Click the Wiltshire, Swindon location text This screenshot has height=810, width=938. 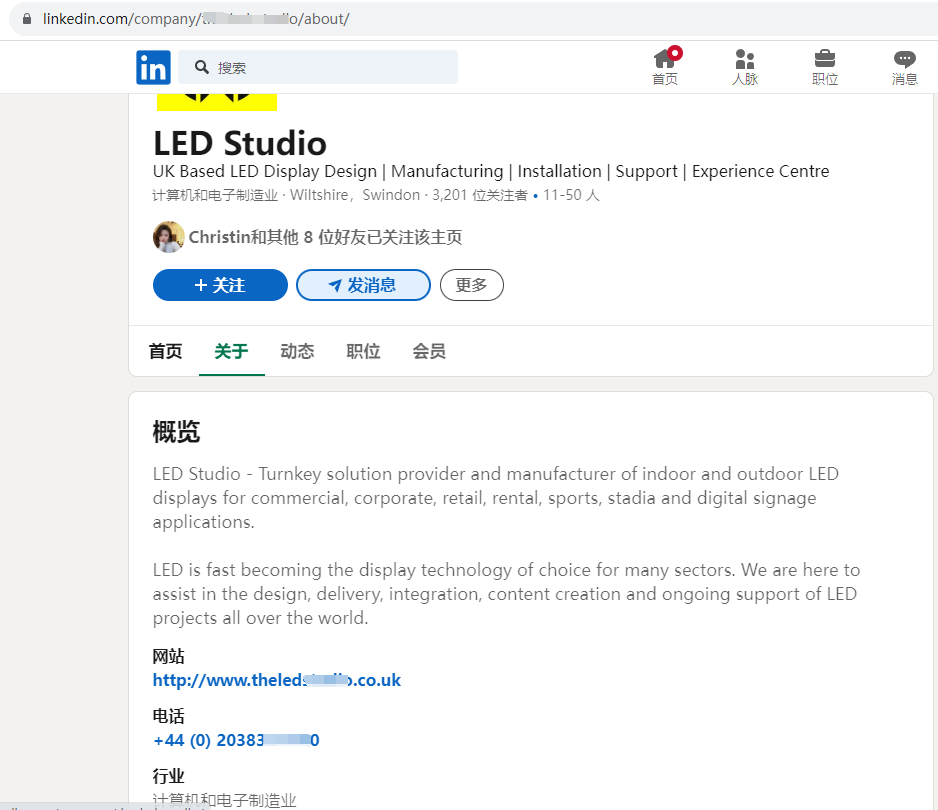click(x=355, y=195)
